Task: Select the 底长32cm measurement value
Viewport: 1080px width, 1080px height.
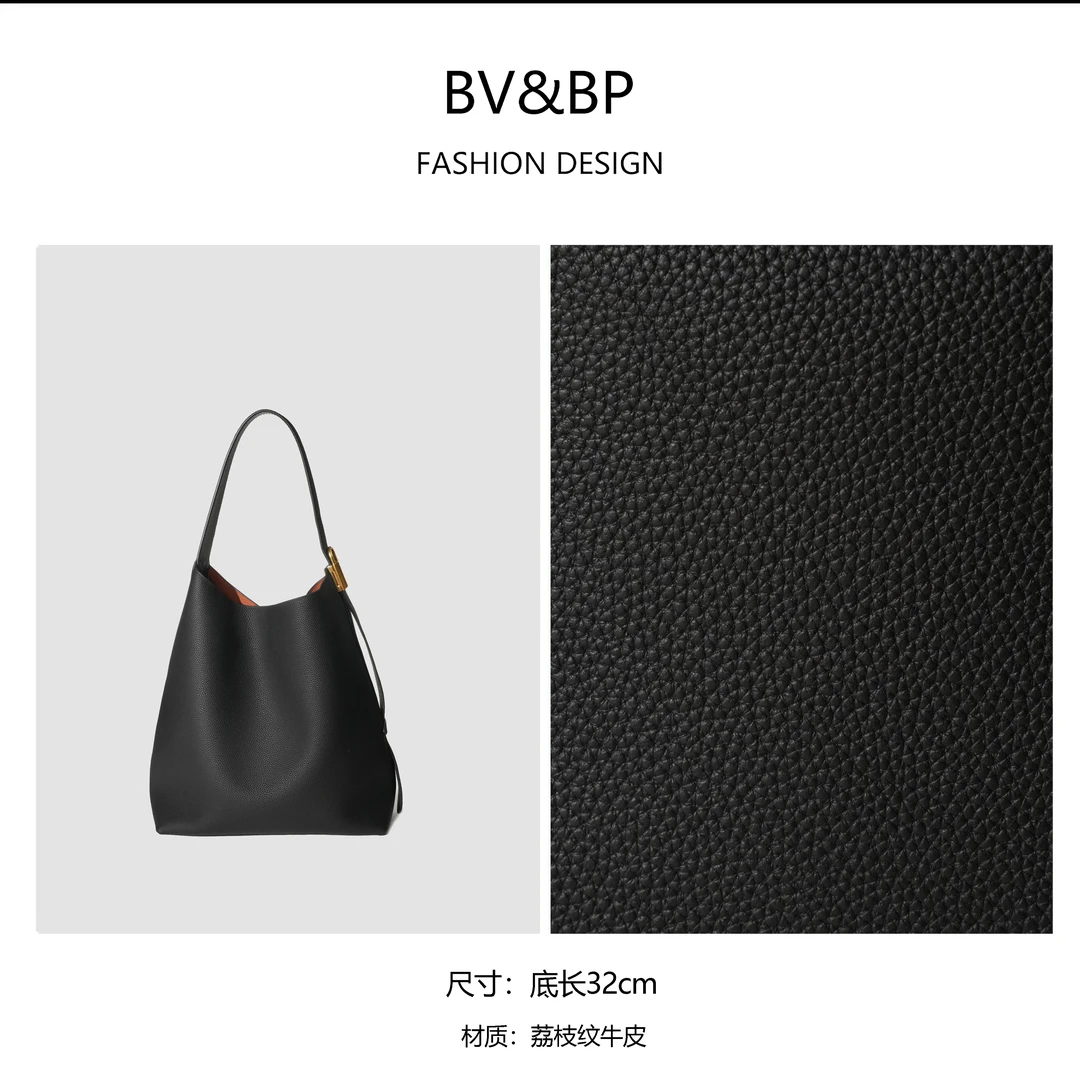Action: [x=593, y=984]
